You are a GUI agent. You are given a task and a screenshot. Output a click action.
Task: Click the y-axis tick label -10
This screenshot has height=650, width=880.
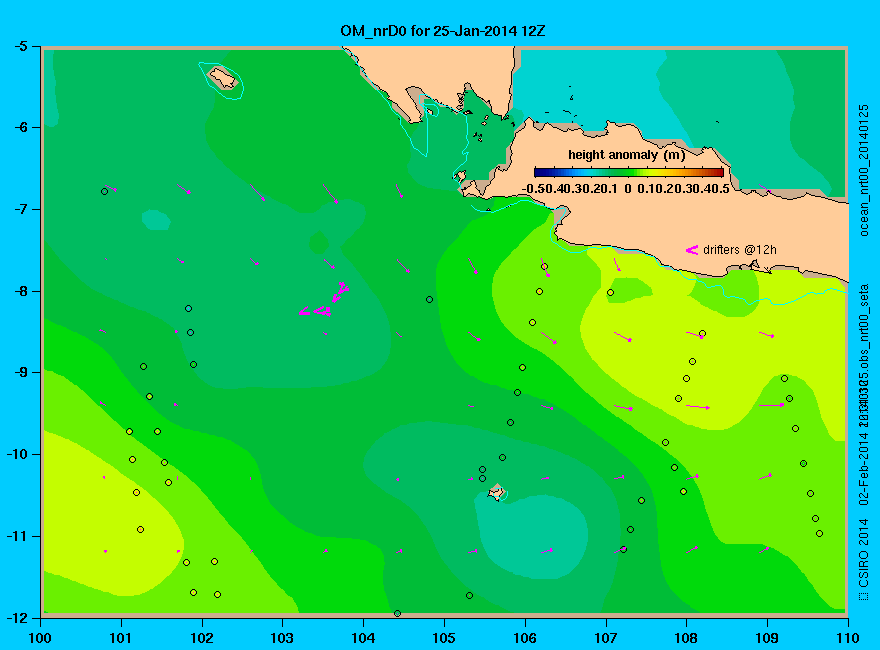tap(17, 454)
